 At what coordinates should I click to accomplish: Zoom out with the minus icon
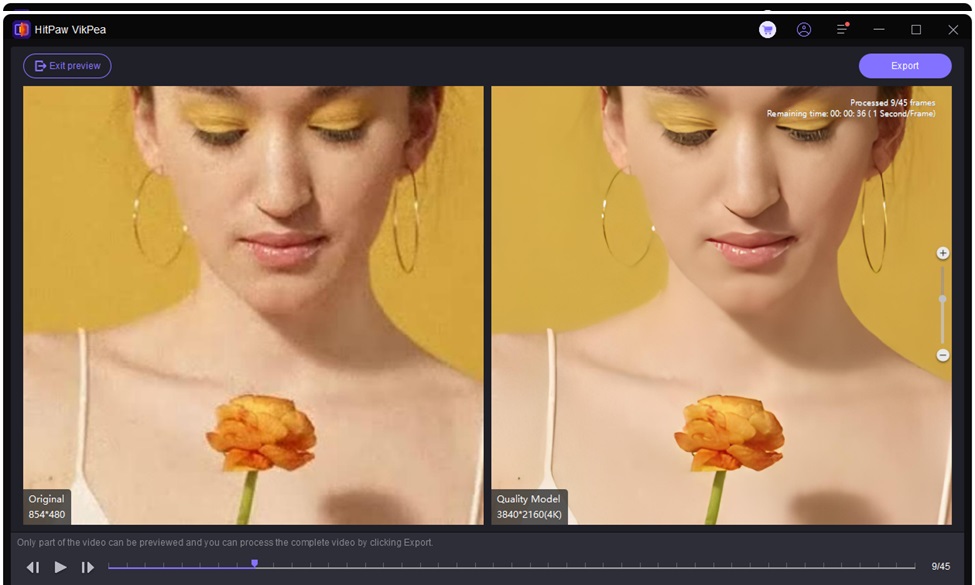942,355
